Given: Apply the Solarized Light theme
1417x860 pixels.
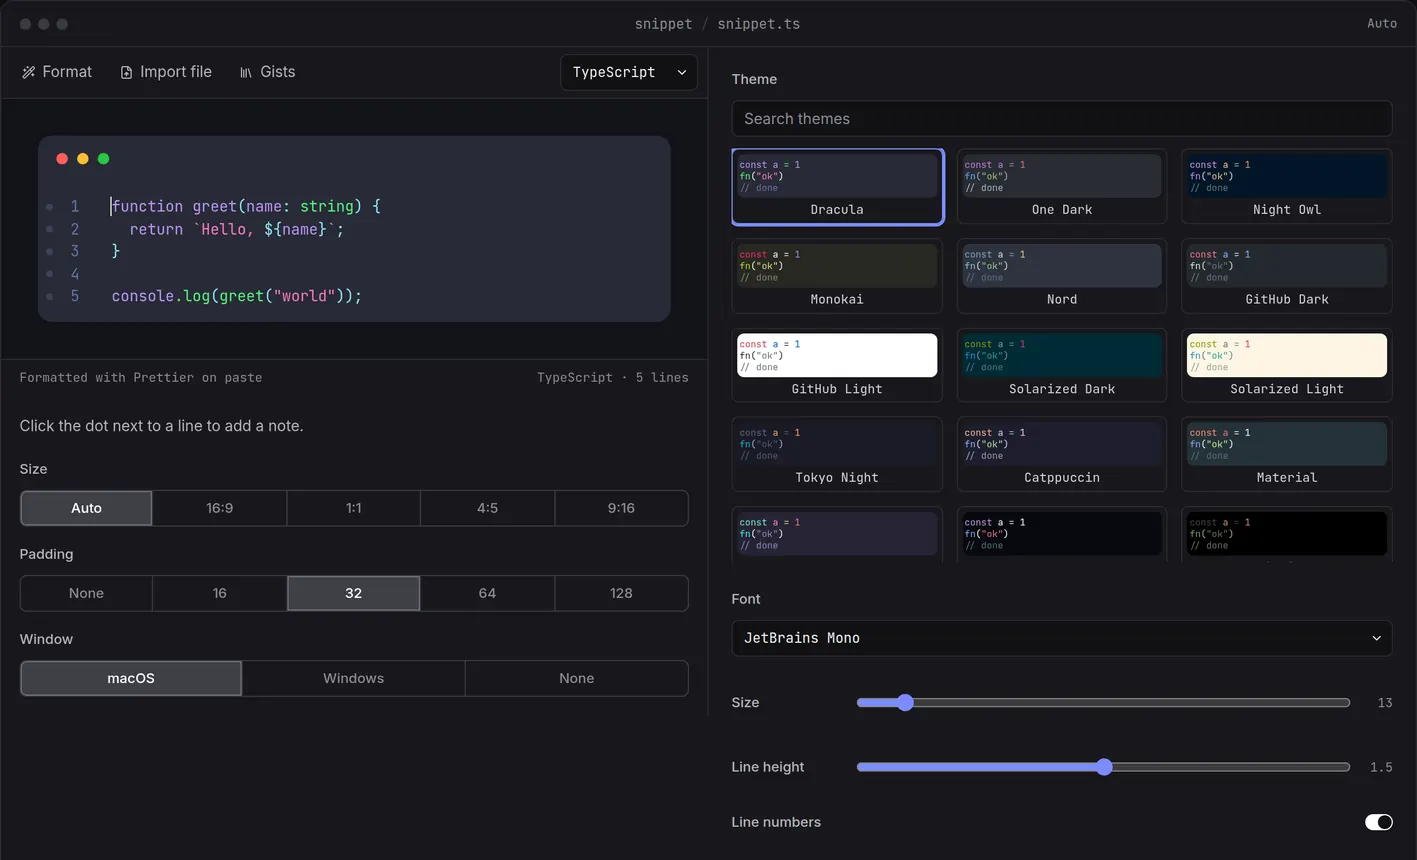Looking at the screenshot, I should [x=1287, y=365].
